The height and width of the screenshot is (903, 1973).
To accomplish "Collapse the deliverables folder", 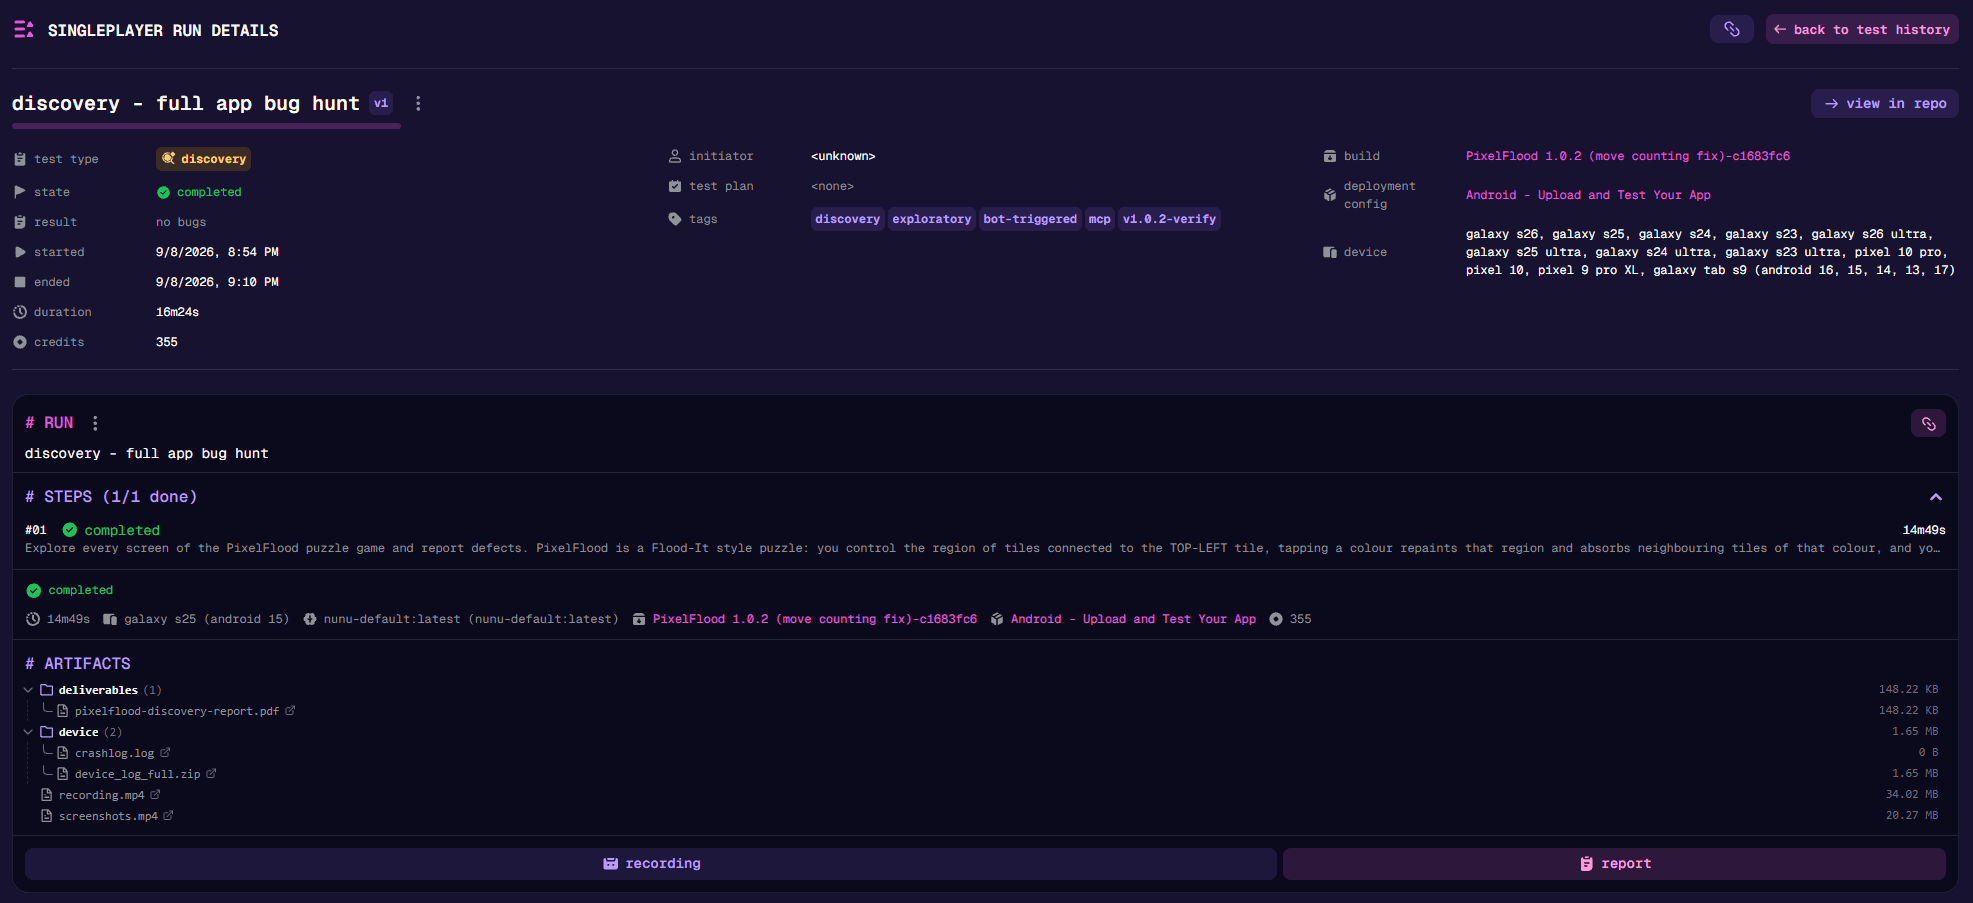I will [x=28, y=690].
